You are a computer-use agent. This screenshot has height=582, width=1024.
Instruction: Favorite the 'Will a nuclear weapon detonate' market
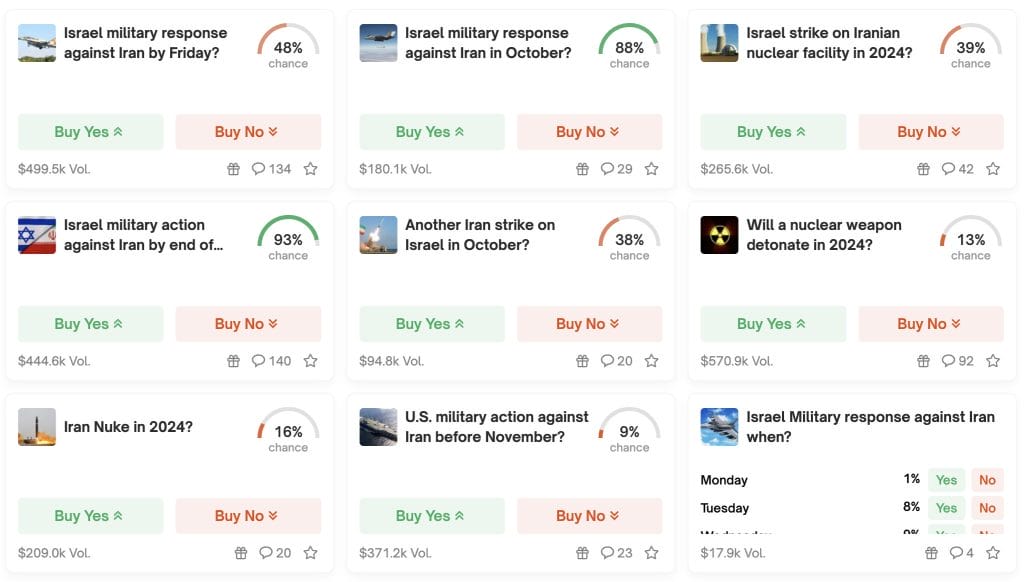click(x=993, y=361)
